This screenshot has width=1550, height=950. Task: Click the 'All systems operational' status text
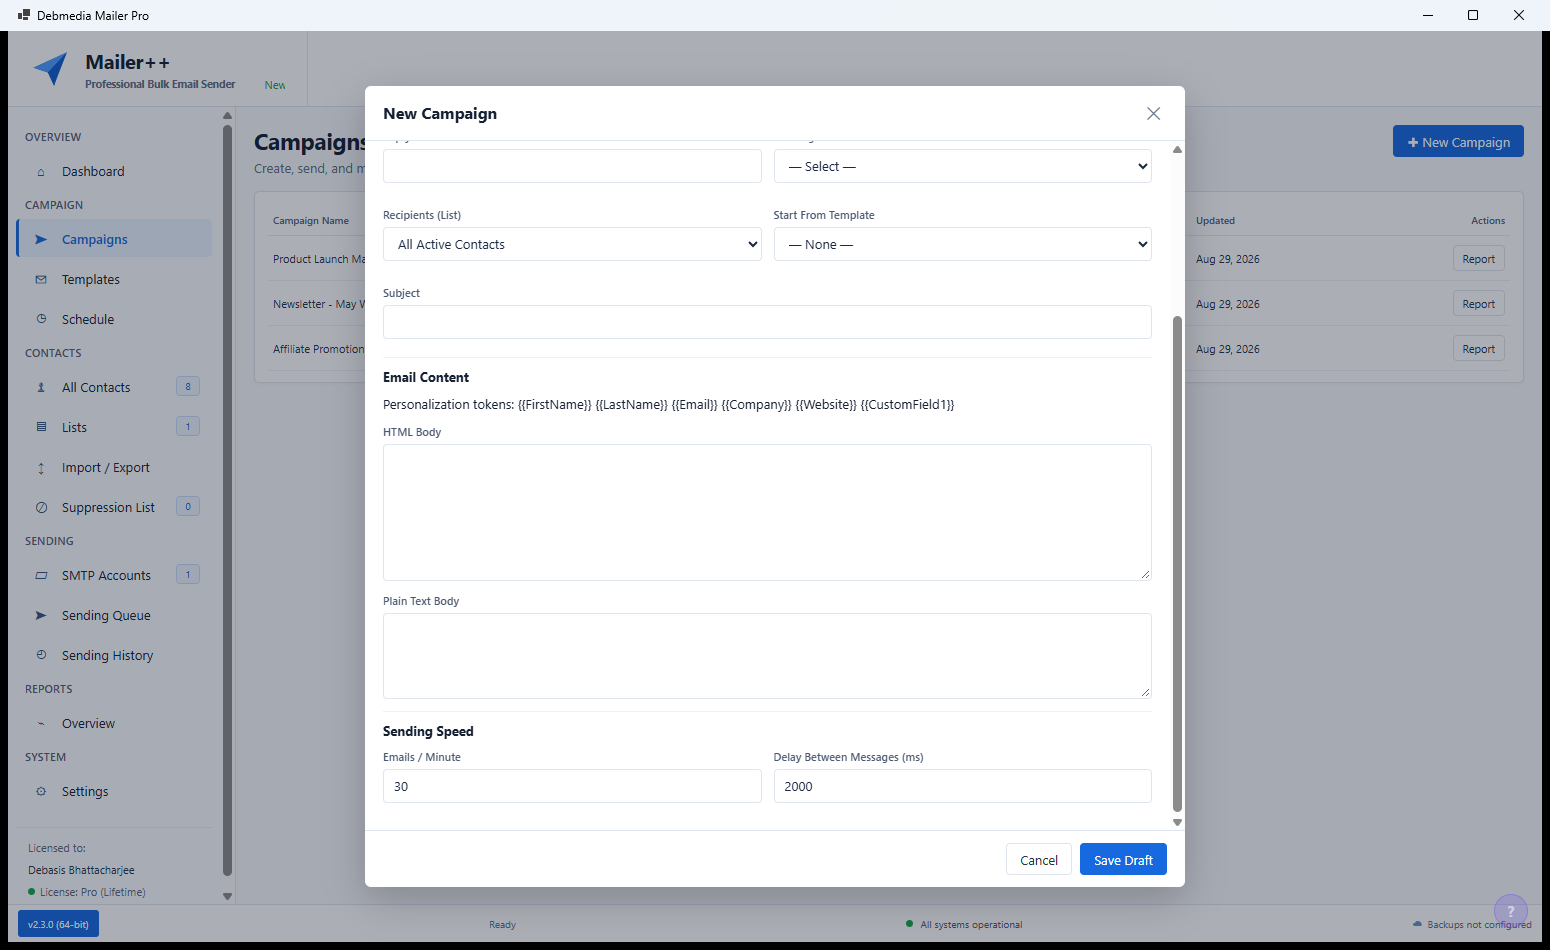point(971,925)
